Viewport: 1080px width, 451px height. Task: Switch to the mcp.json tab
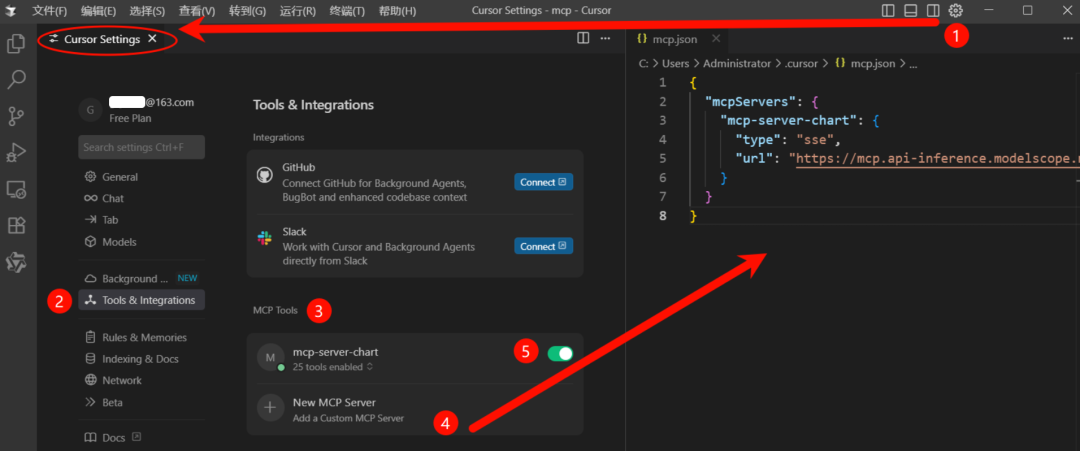(672, 39)
